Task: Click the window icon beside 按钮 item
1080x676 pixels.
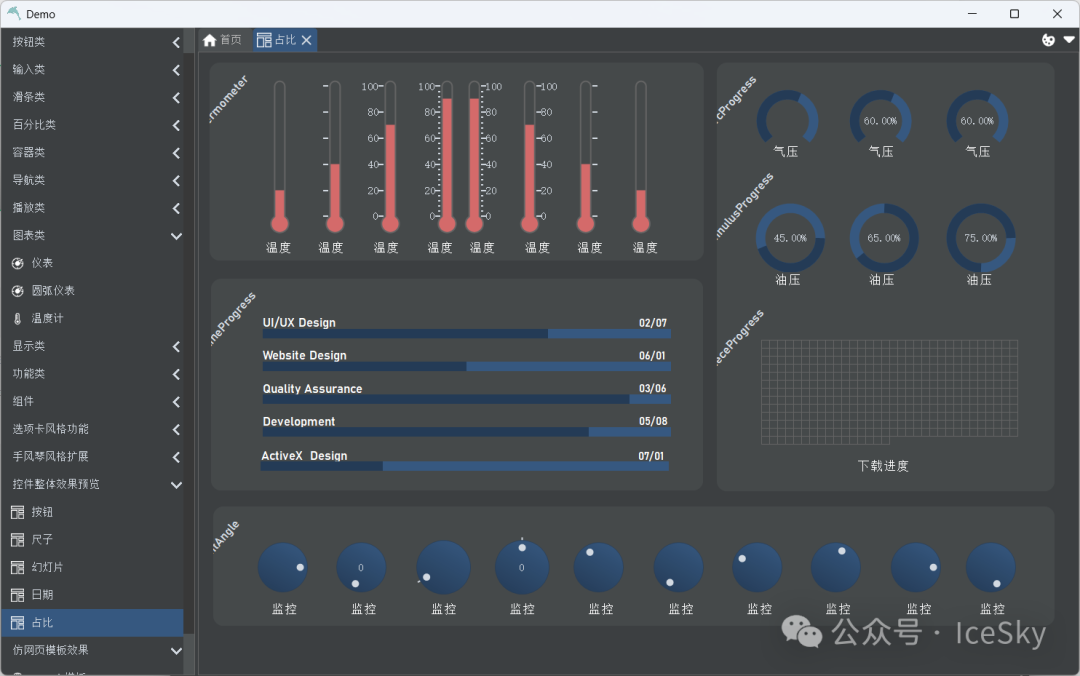Action: click(17, 512)
